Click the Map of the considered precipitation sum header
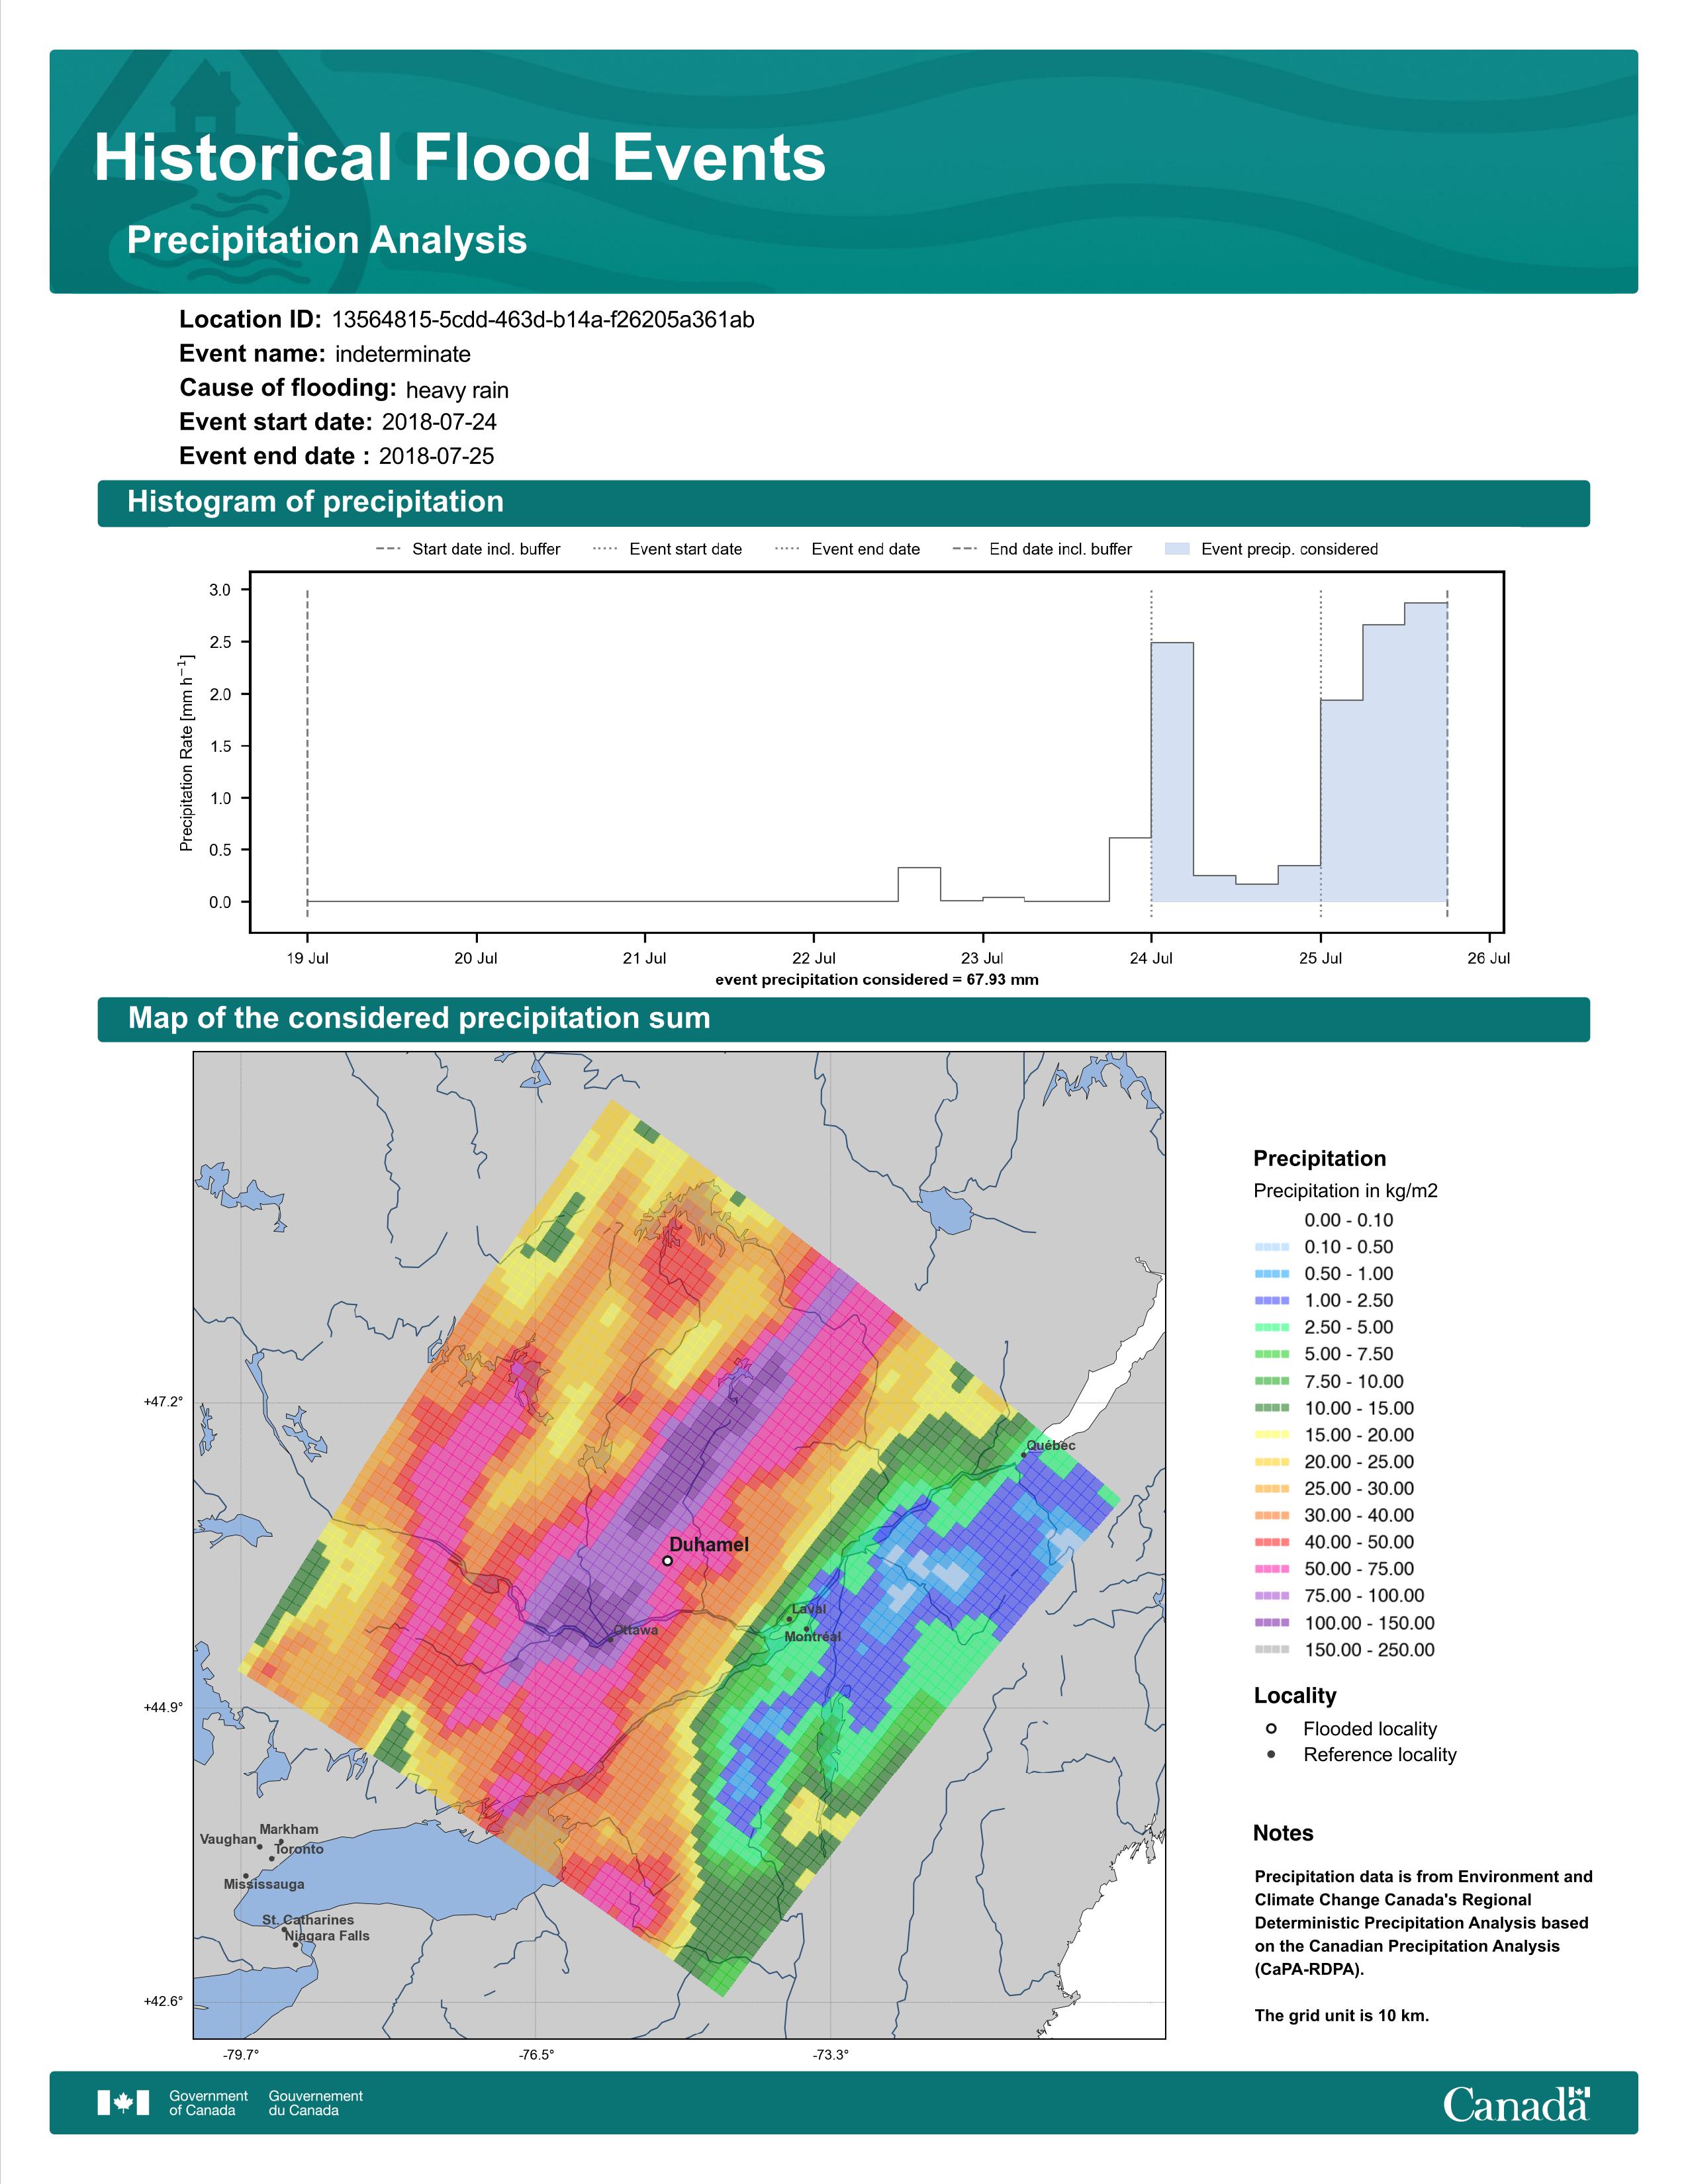The width and height of the screenshot is (1688, 2184). (x=843, y=1018)
